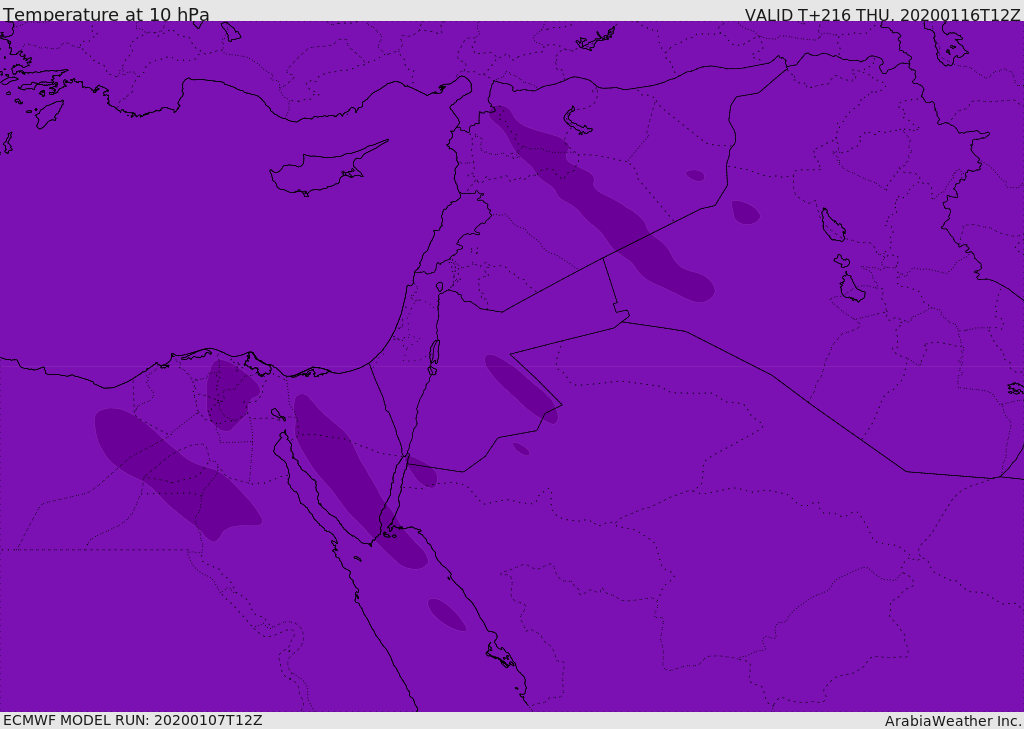Click the 'ECMWF MODEL RUN: 20200107T12Z' text
Image resolution: width=1024 pixels, height=729 pixels.
133,720
